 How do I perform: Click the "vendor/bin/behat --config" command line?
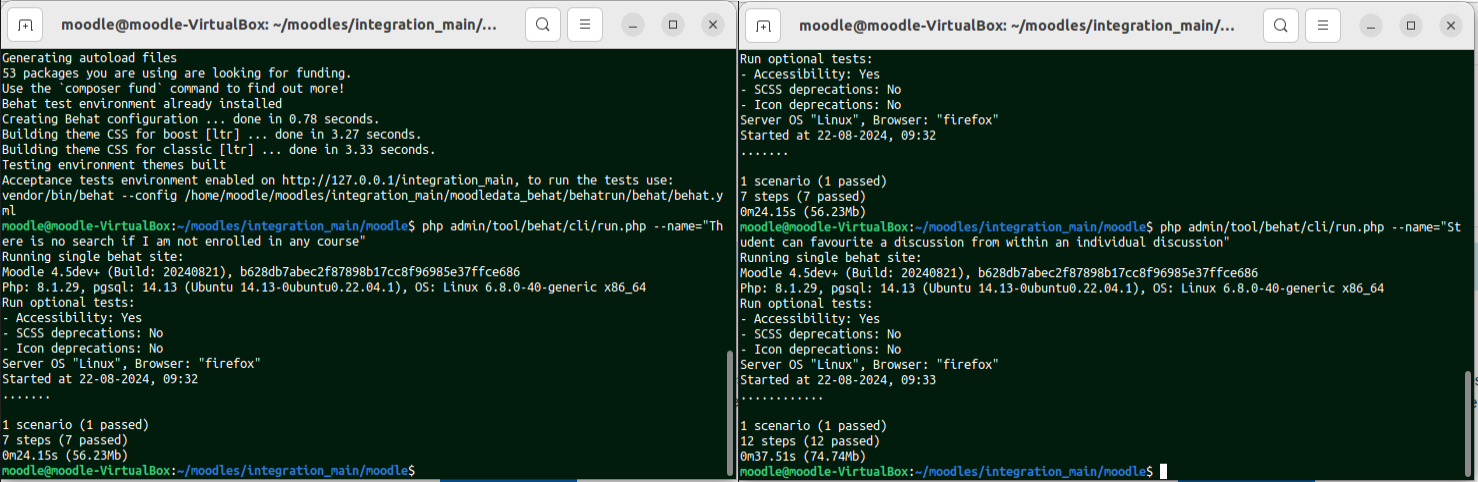[x=362, y=195]
